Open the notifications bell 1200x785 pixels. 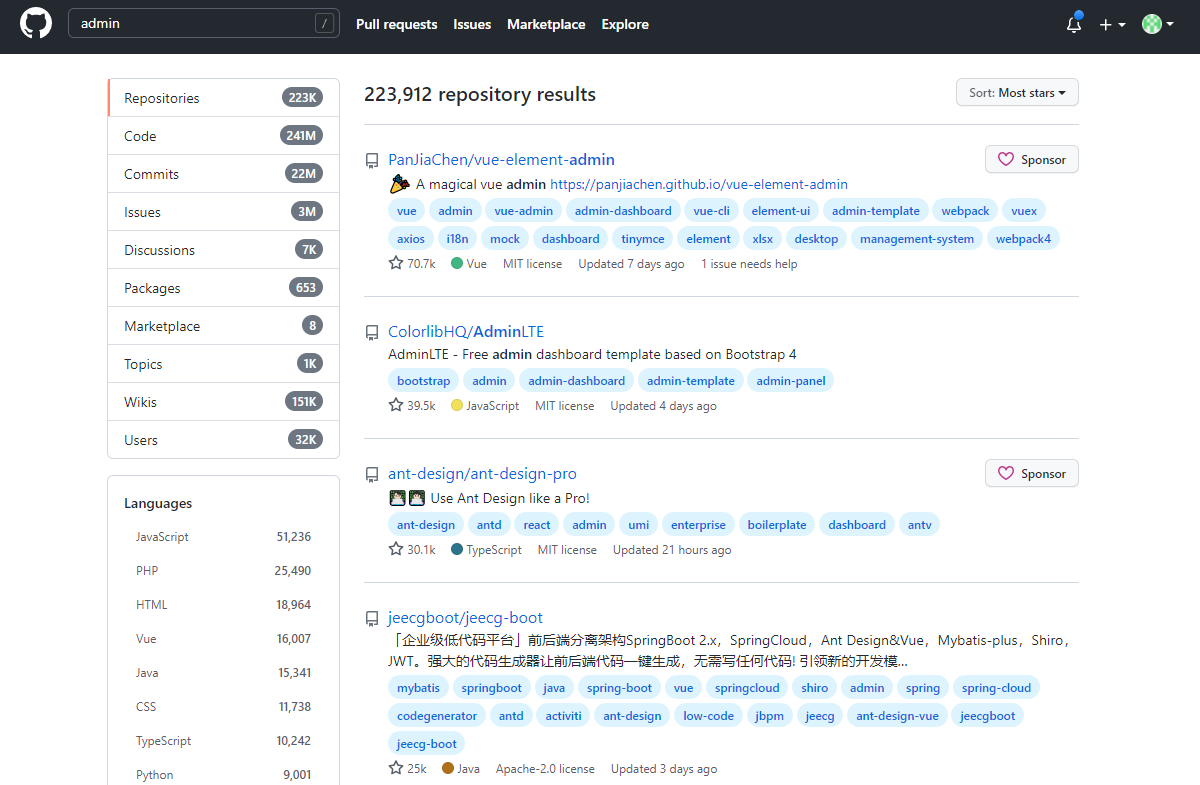(x=1074, y=25)
